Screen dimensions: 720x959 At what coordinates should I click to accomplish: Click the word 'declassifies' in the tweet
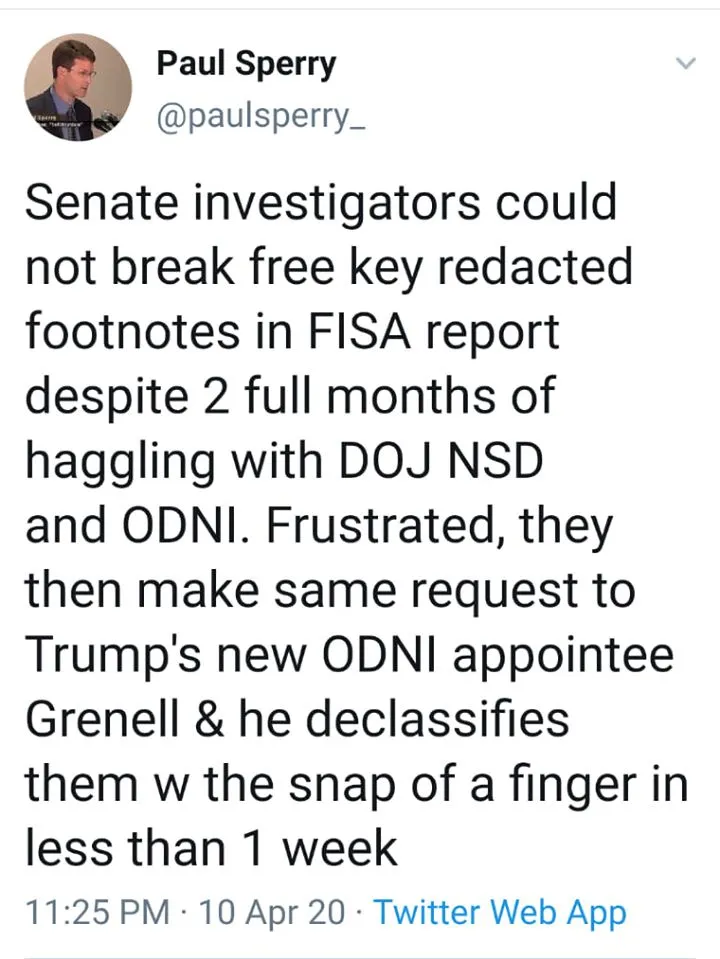pos(437,718)
